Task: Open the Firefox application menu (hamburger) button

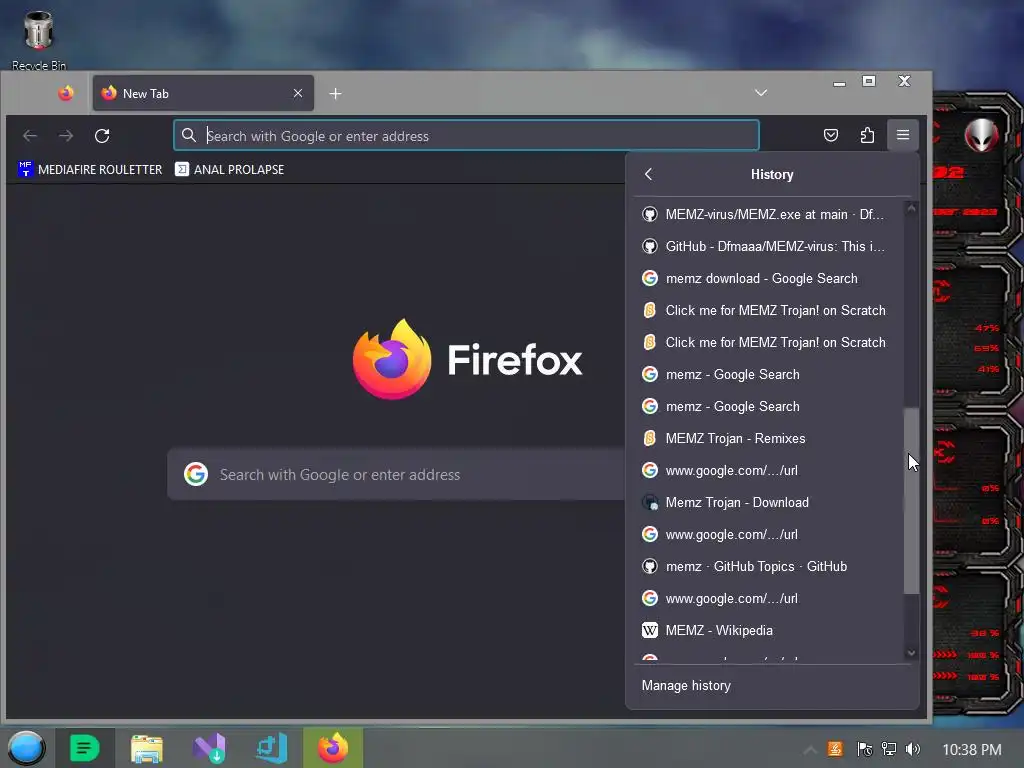Action: (903, 135)
